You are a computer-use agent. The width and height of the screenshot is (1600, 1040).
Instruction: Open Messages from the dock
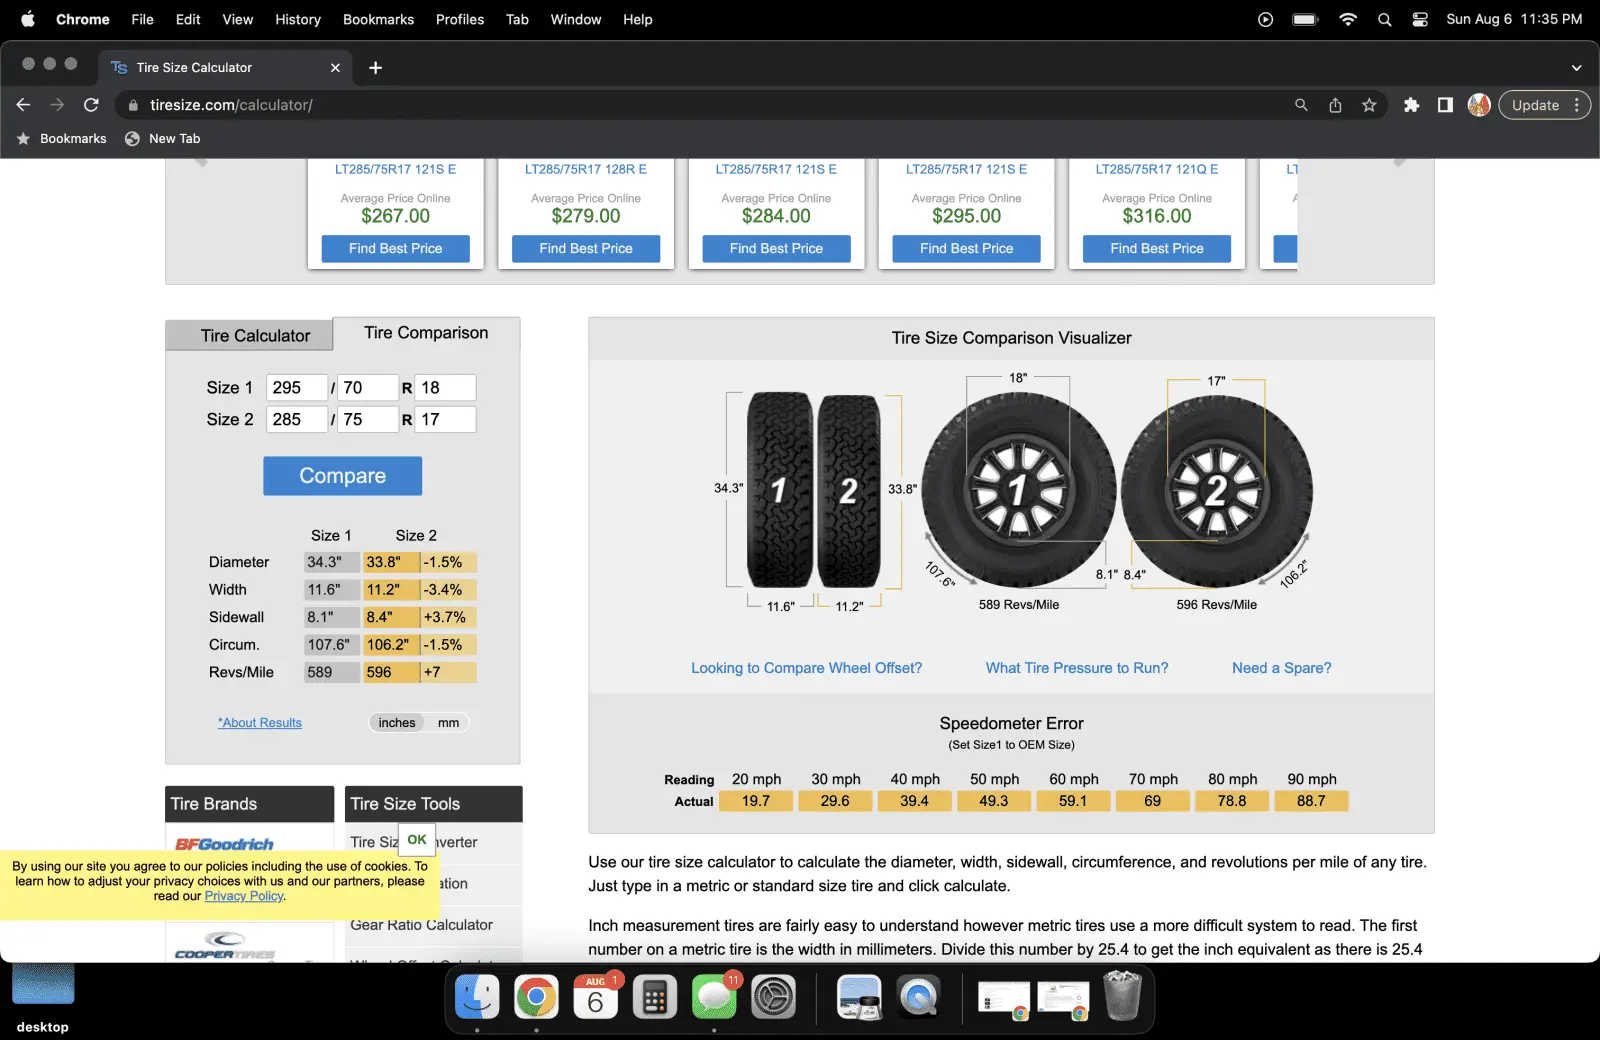click(714, 997)
